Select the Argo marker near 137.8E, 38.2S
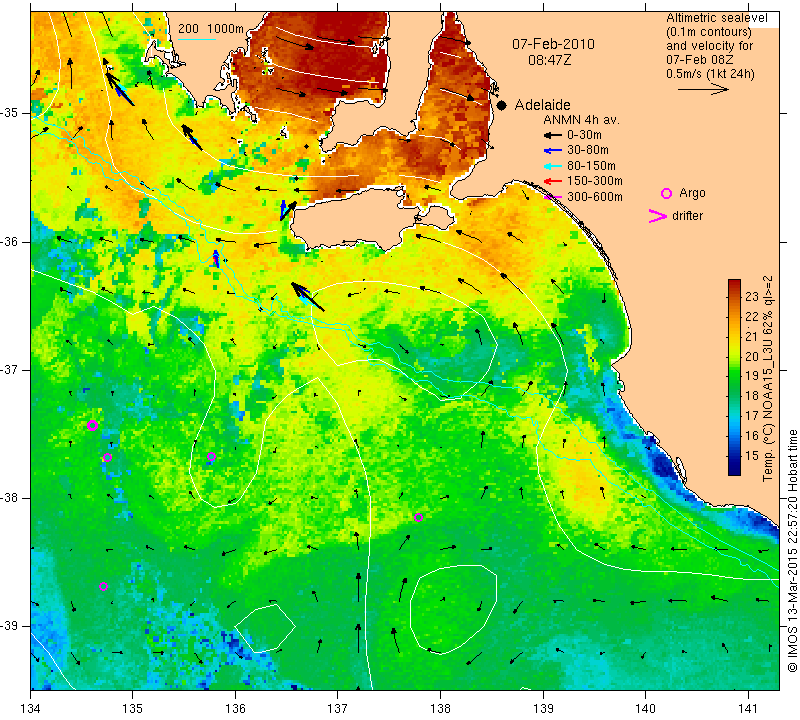 (x=418, y=517)
